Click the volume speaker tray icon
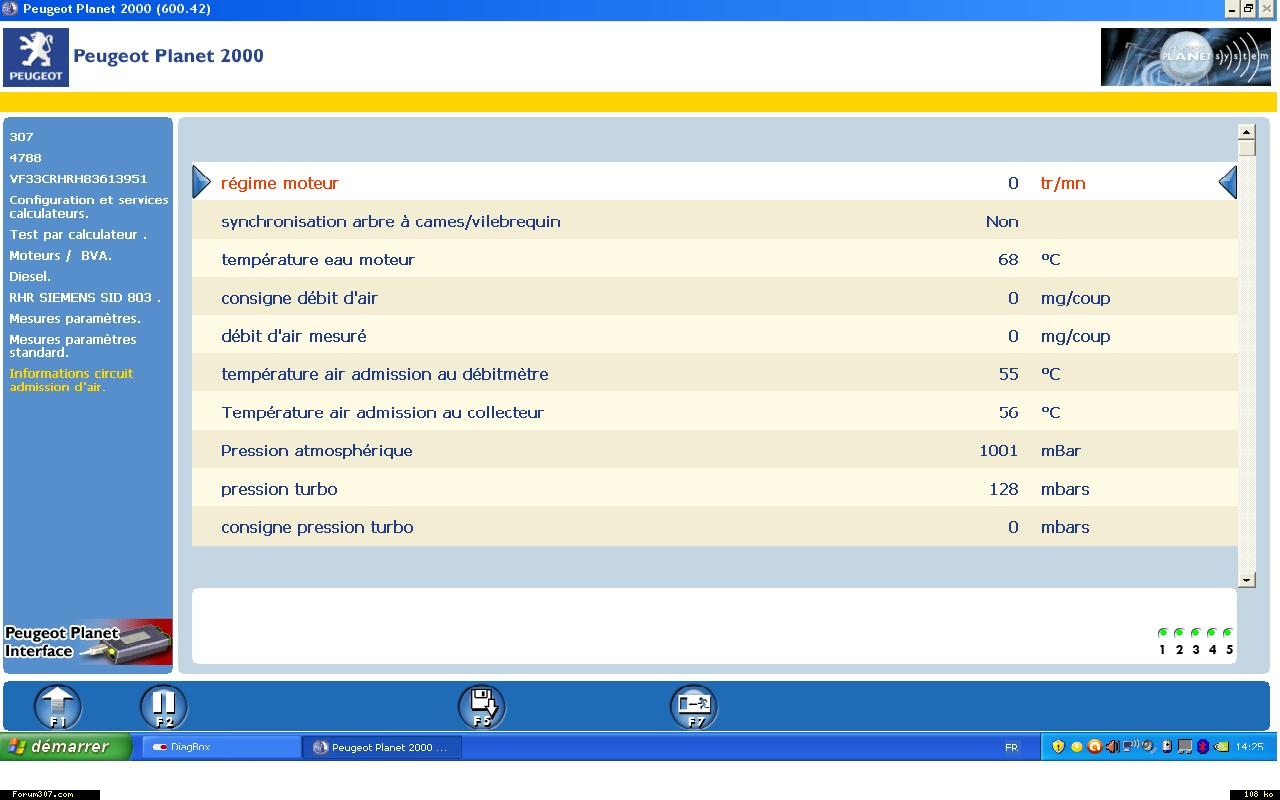This screenshot has height=800, width=1280. click(1112, 747)
